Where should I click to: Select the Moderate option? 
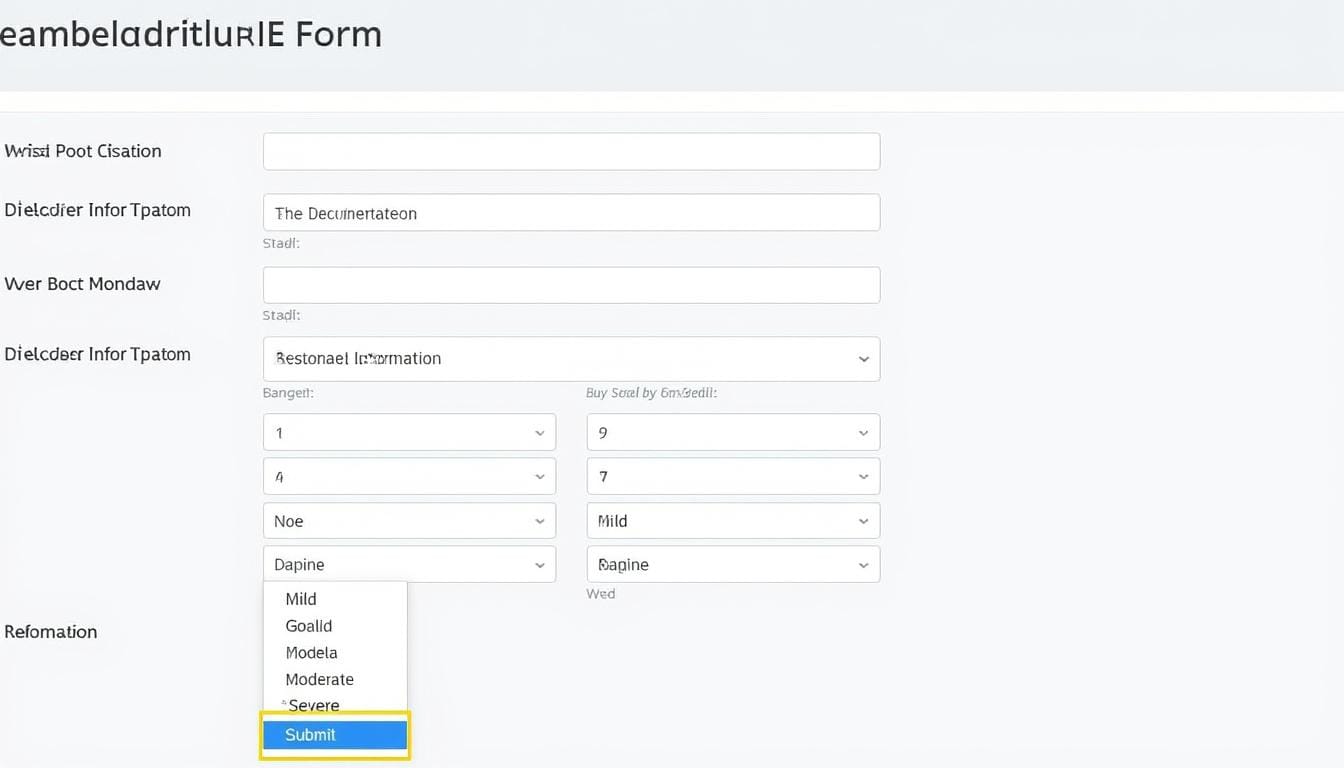319,679
